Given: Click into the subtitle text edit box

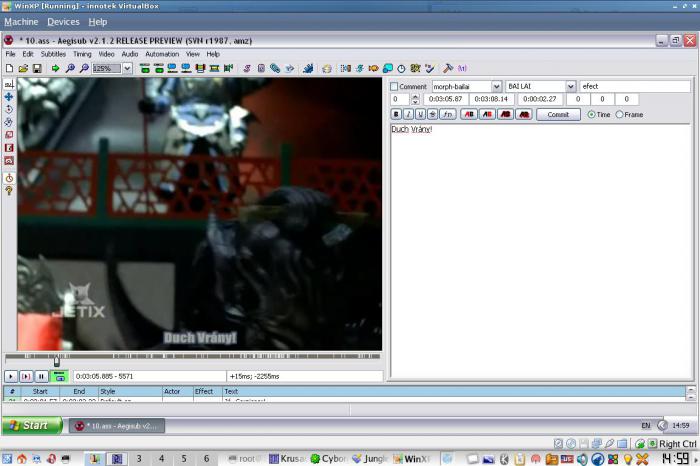Looking at the screenshot, I should coord(541,251).
